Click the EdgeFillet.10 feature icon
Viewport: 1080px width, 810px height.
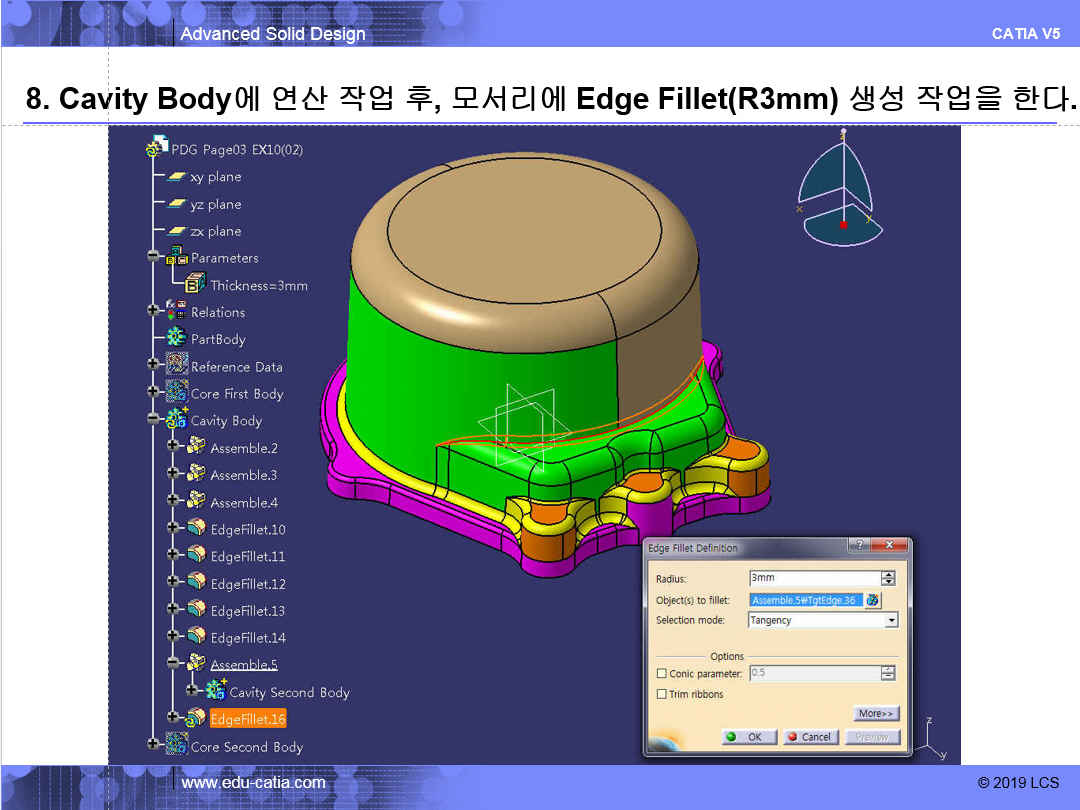(x=197, y=529)
